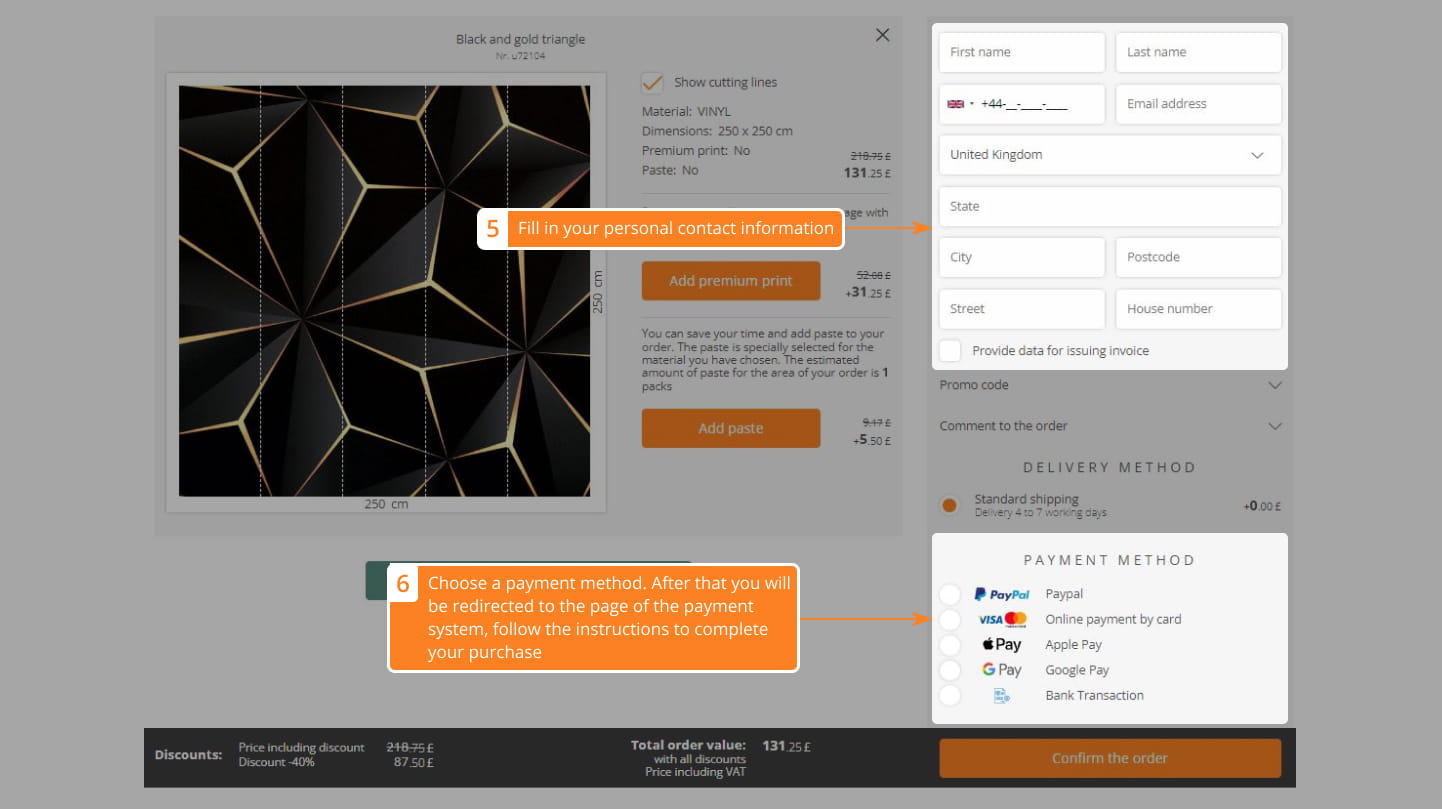Click the Google Pay logo
This screenshot has height=809, width=1442.
(1001, 670)
